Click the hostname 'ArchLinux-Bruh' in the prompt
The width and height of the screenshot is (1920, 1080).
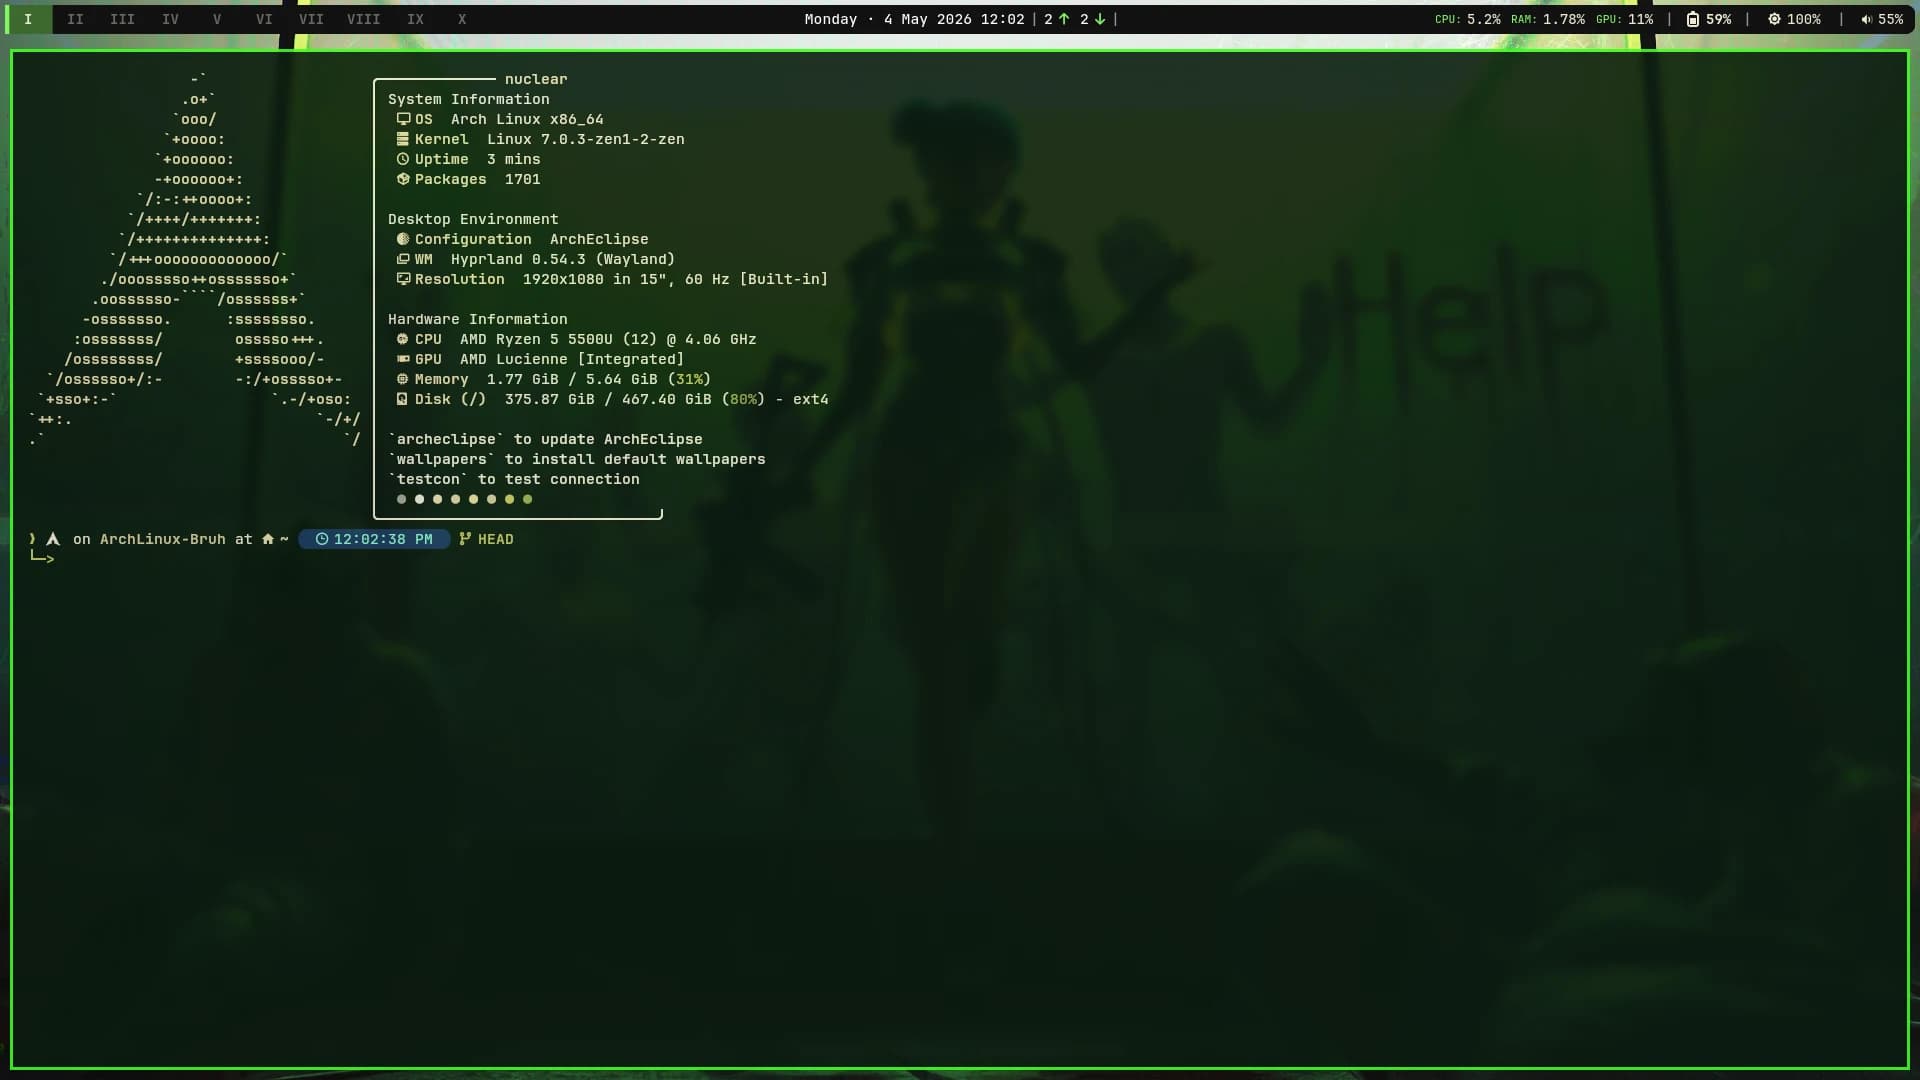tap(163, 539)
